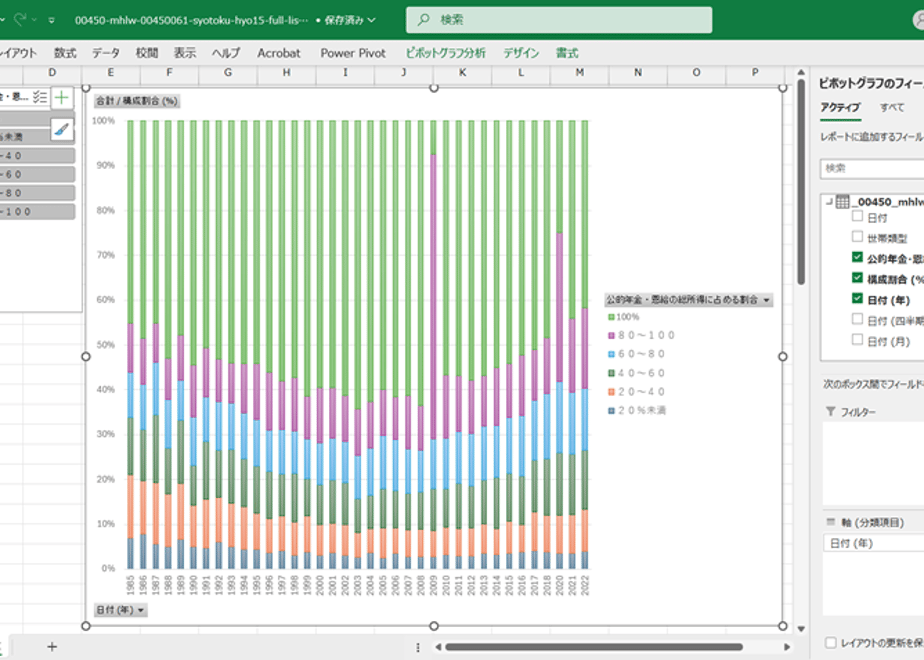Click the 2 0～4 0 legend swatch
The width and height of the screenshot is (924, 660).
click(x=611, y=392)
